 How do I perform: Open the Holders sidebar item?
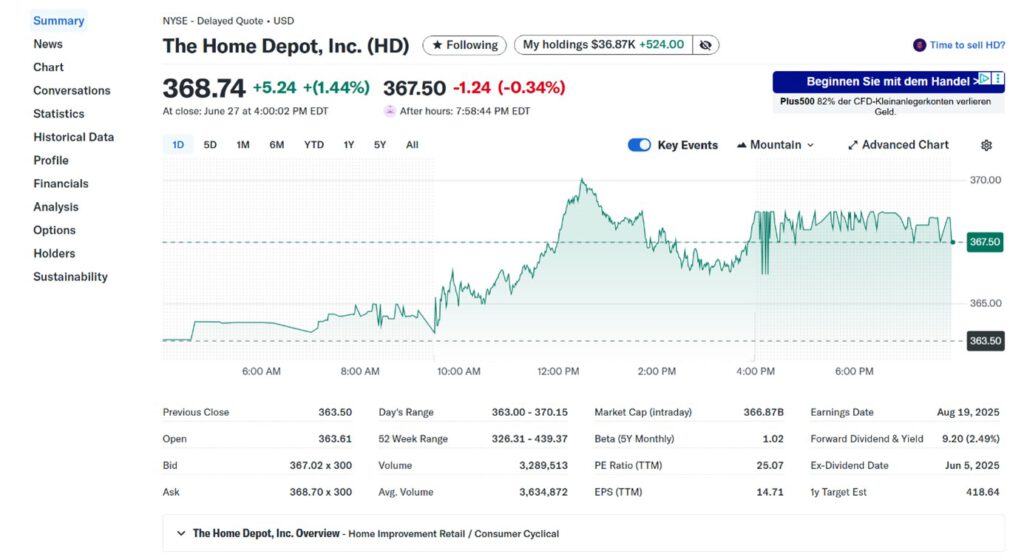[x=54, y=253]
